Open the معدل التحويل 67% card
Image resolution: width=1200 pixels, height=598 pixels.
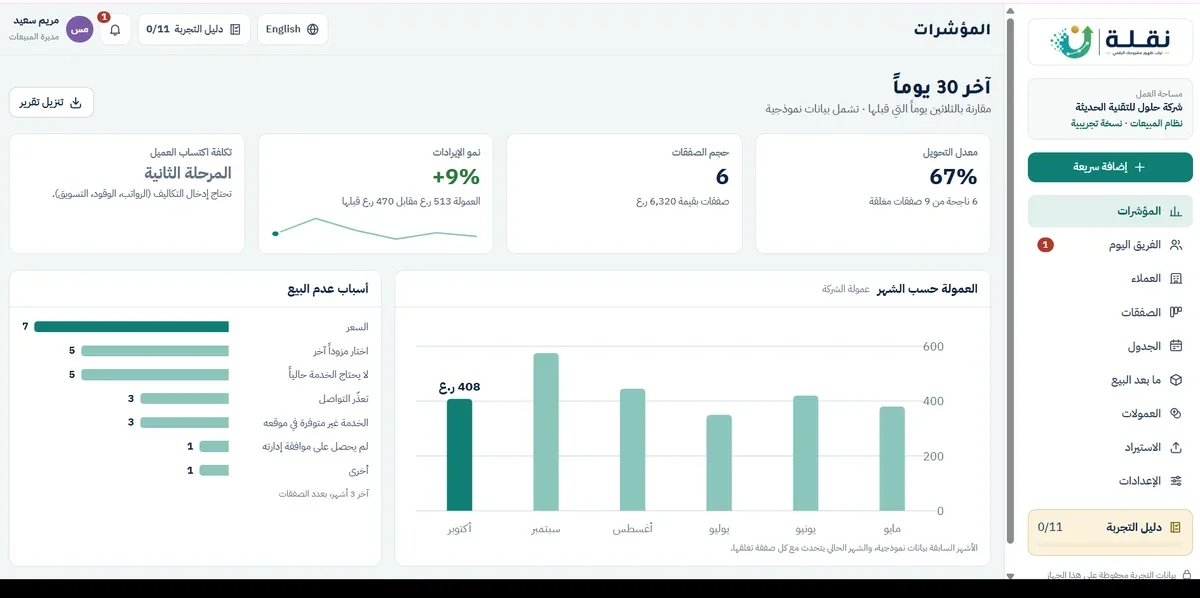(x=872, y=194)
